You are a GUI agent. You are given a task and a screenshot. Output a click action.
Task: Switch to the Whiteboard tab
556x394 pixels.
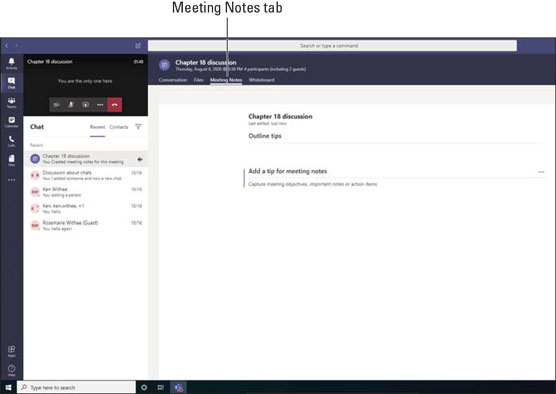coord(261,80)
